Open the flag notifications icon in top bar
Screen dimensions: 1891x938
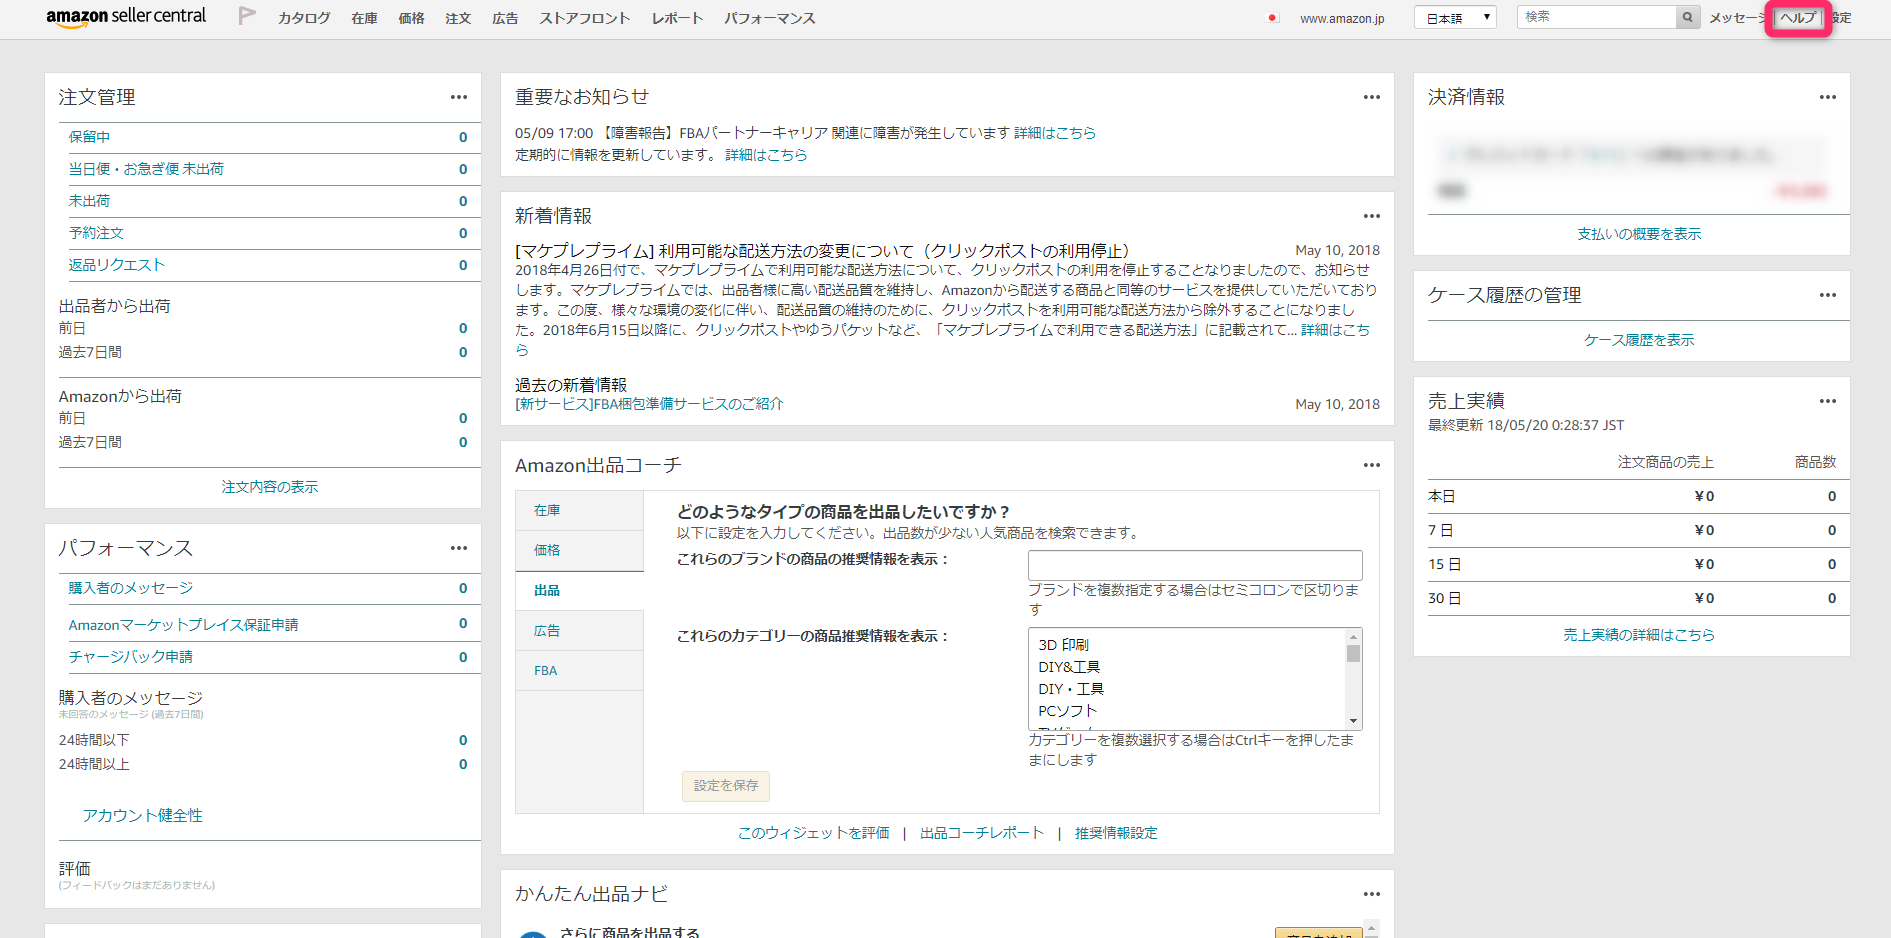tap(246, 17)
